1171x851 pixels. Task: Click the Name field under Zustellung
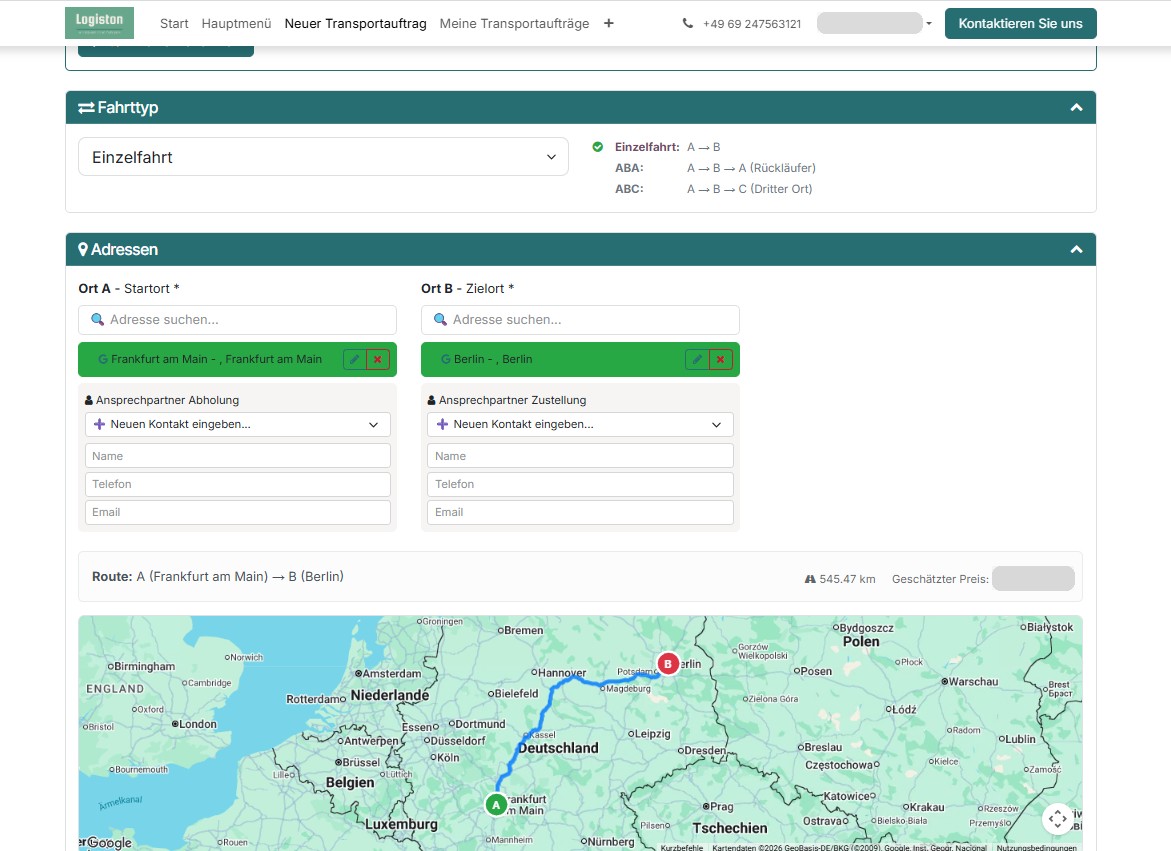click(x=580, y=456)
